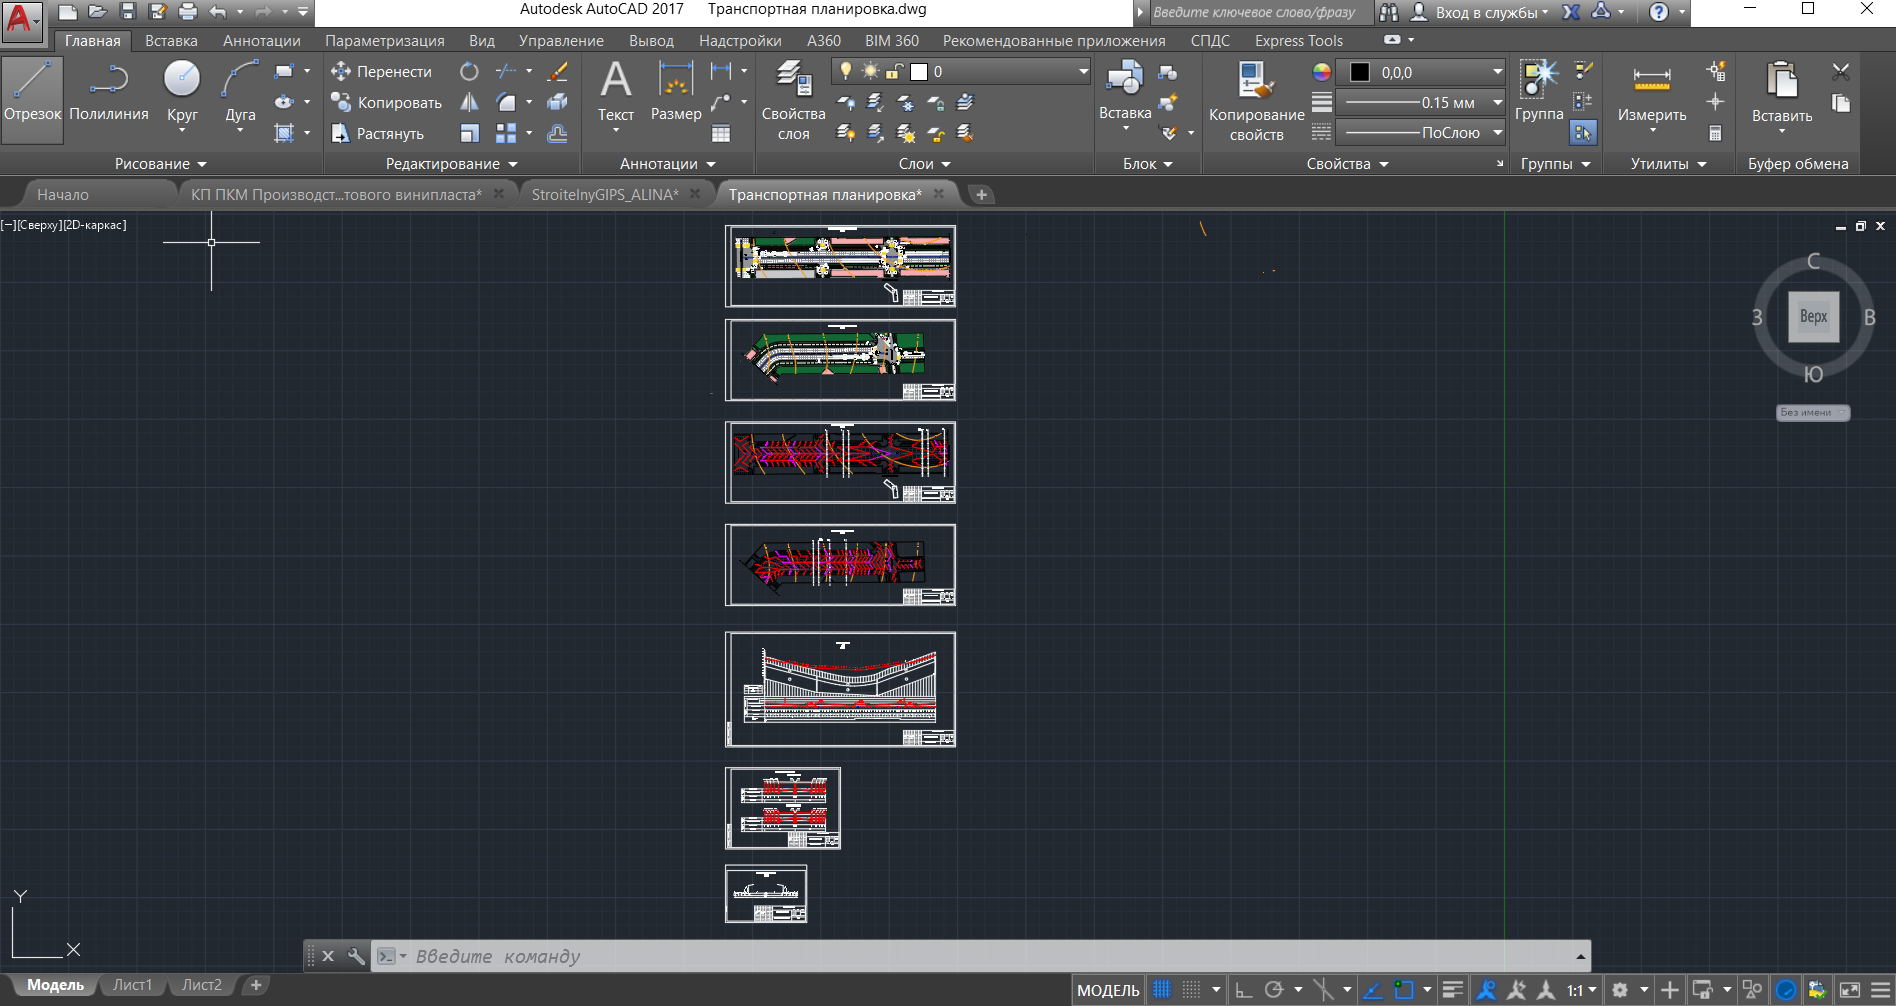
Task: Toggle lineweight display in status bar
Action: 1453,990
